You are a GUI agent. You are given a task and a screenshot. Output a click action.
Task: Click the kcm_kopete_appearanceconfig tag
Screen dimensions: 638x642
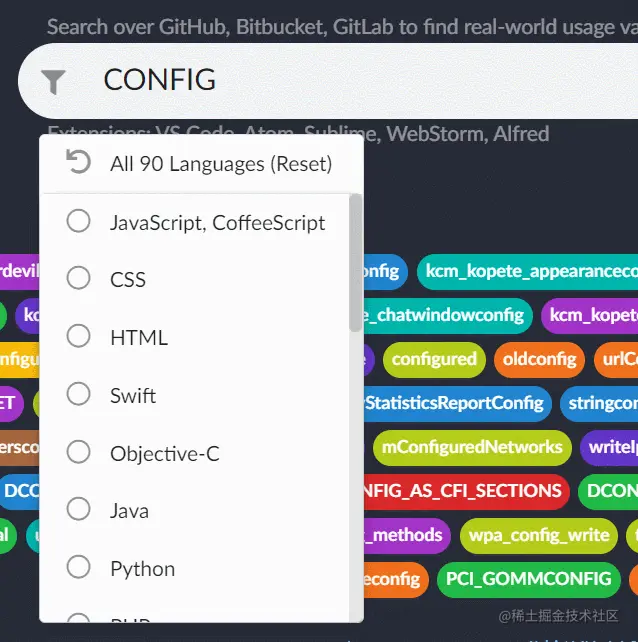pos(528,271)
